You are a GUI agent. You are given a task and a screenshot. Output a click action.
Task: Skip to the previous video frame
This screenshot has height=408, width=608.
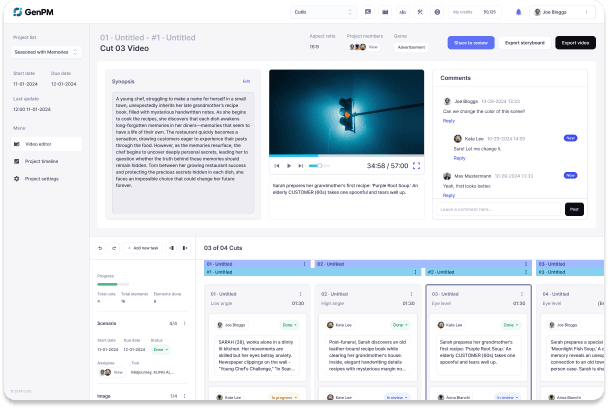click(x=277, y=166)
